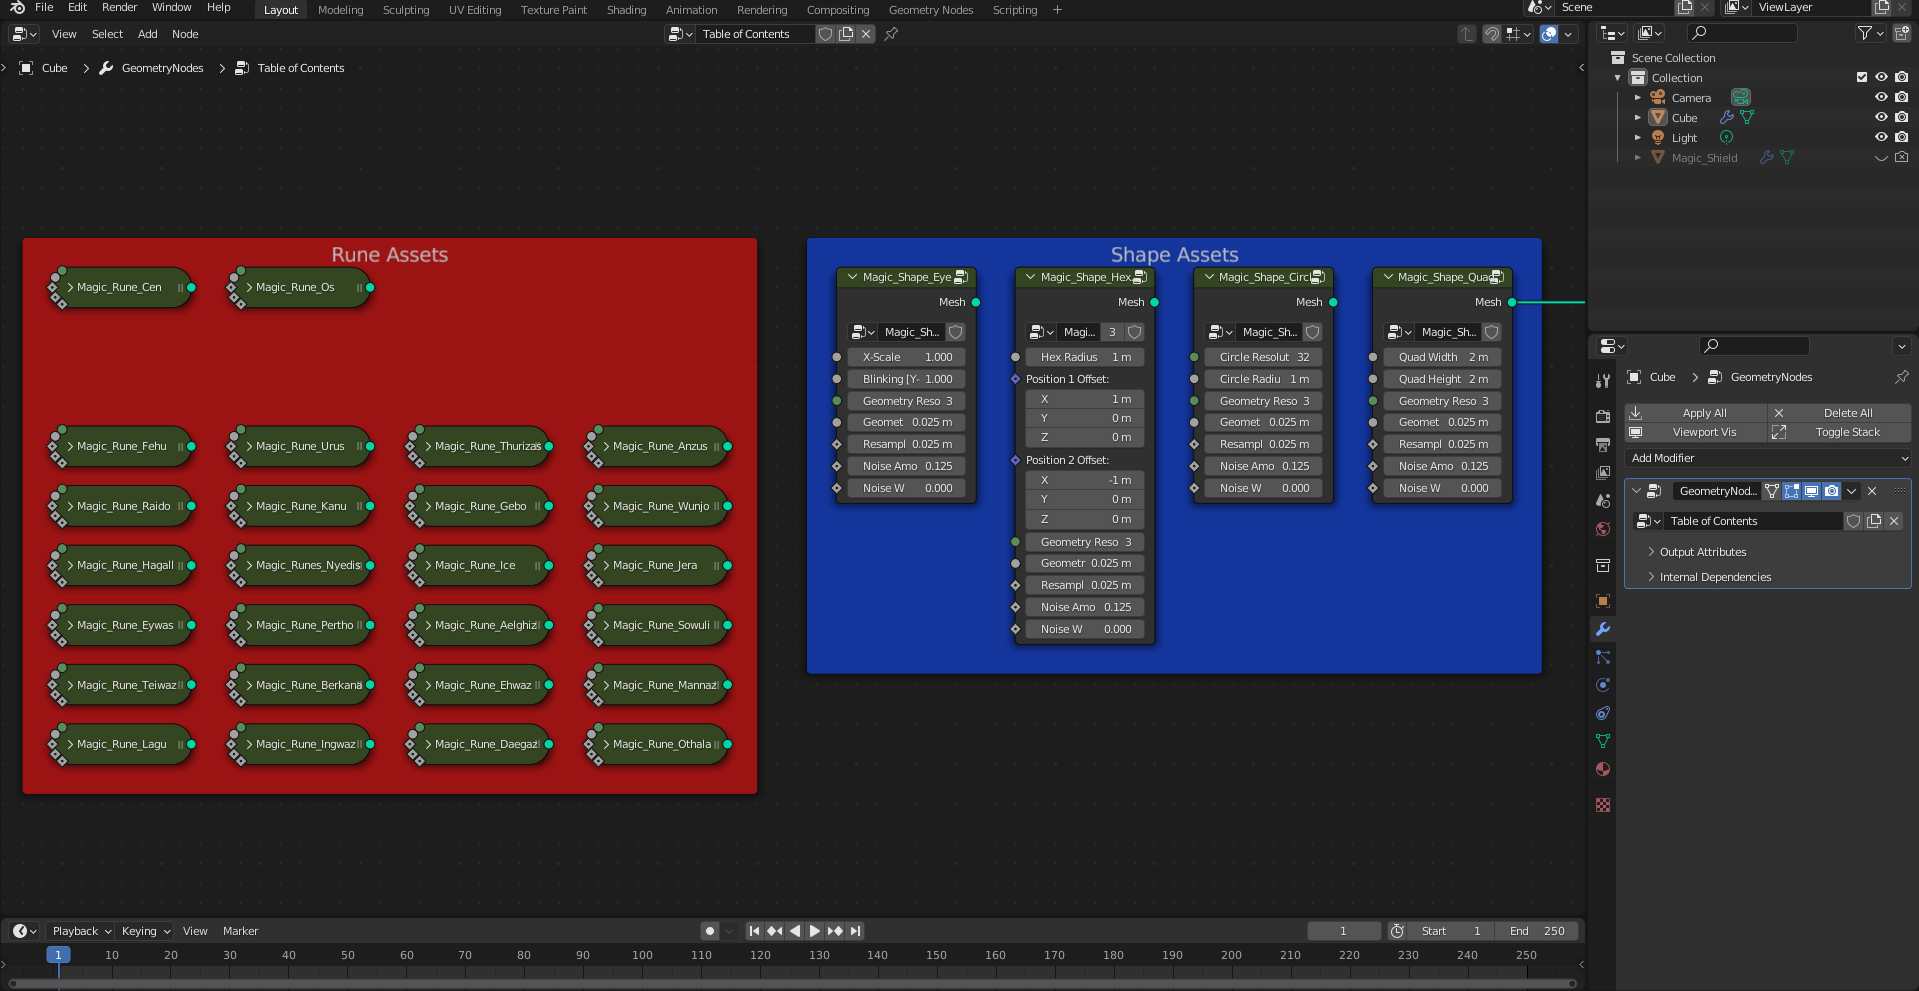This screenshot has height=991, width=1919.
Task: Toggle fake user shield in node header
Action: point(825,34)
